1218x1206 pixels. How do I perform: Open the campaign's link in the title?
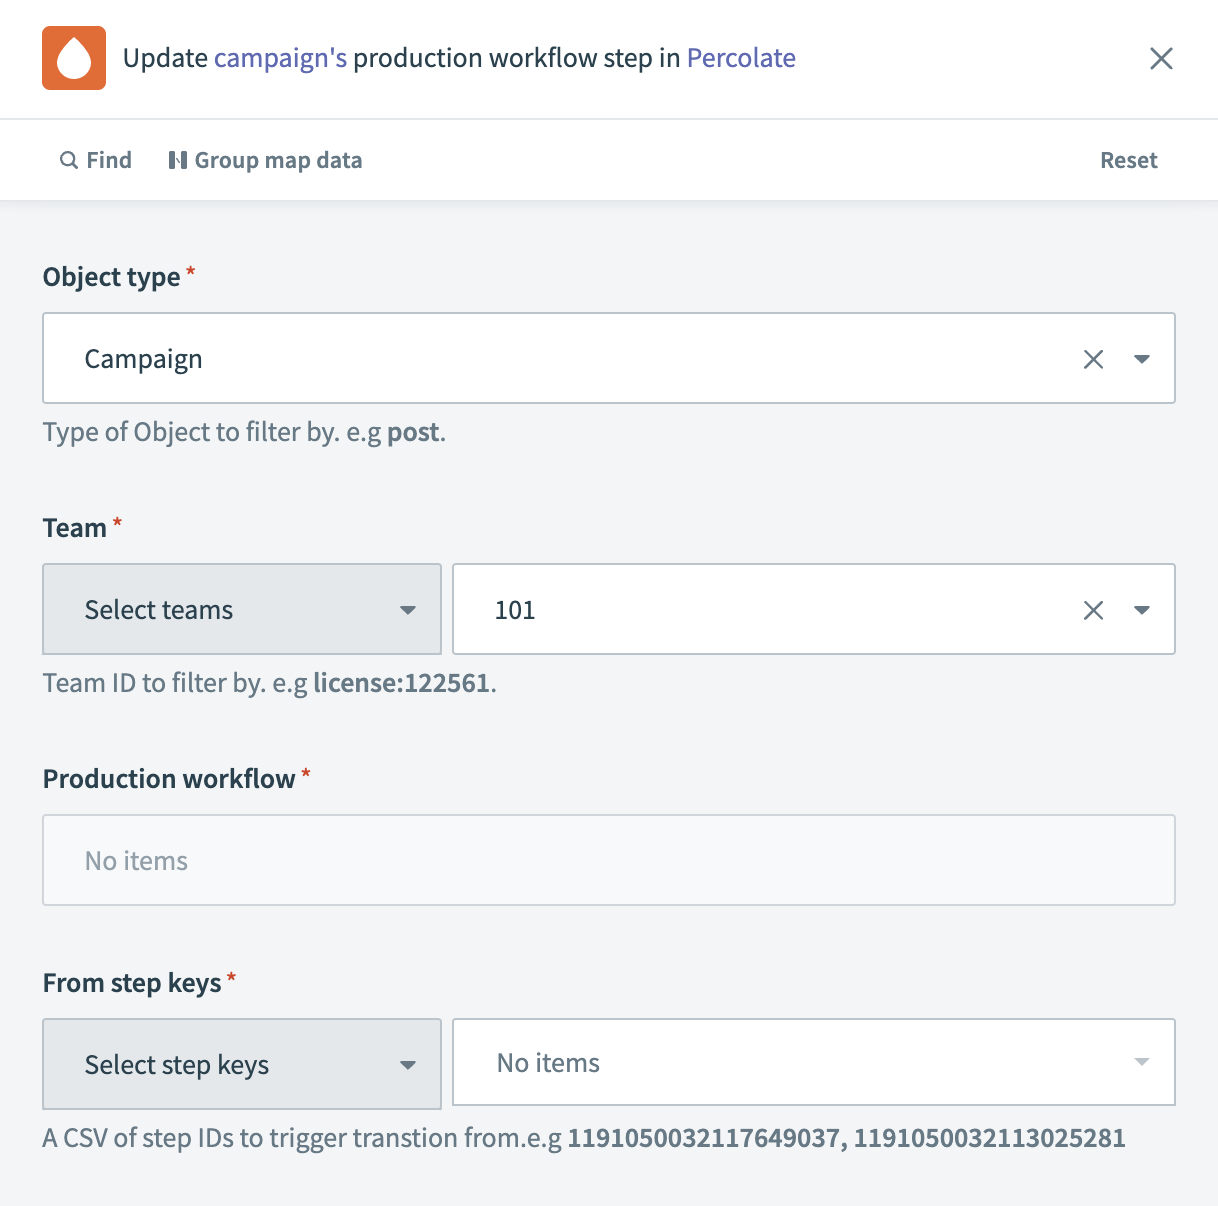pyautogui.click(x=280, y=58)
